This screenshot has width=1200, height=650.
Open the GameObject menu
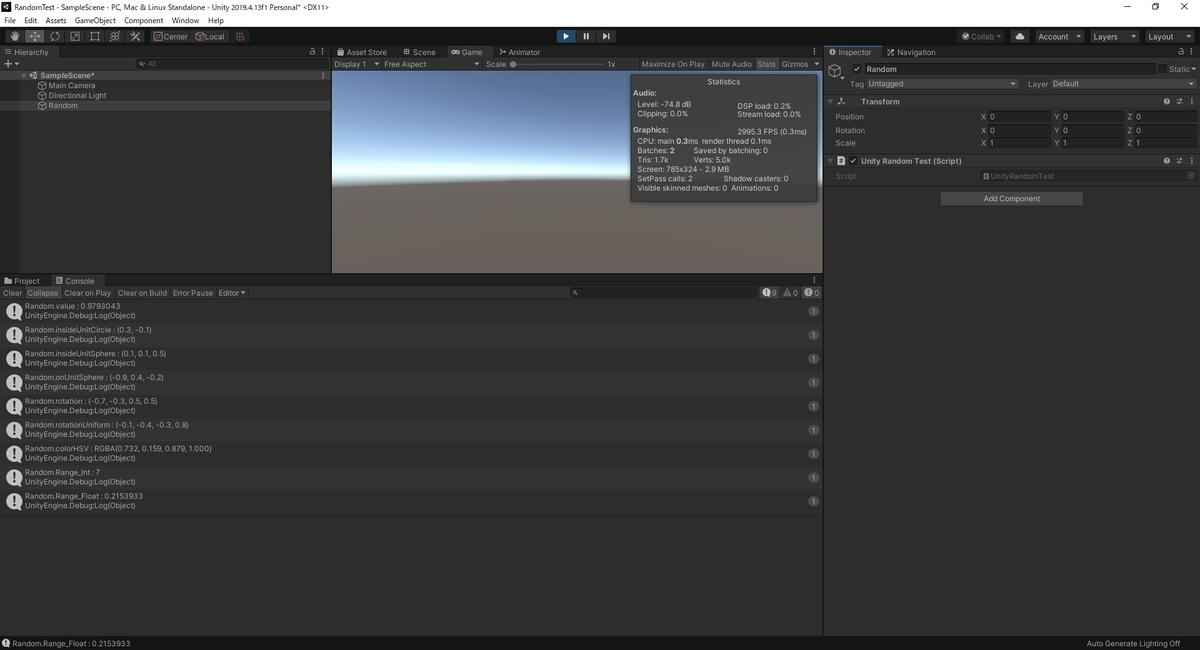[x=95, y=20]
